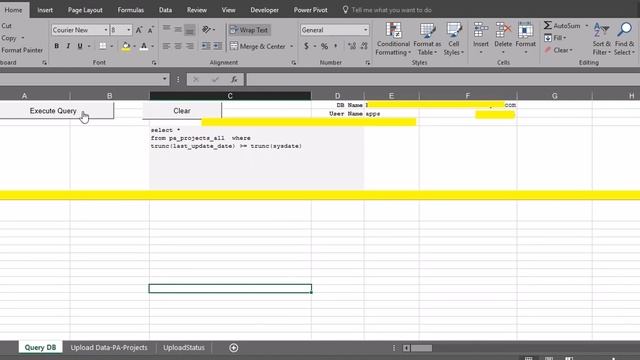
Task: Open the Developer tab
Action: coord(264,10)
